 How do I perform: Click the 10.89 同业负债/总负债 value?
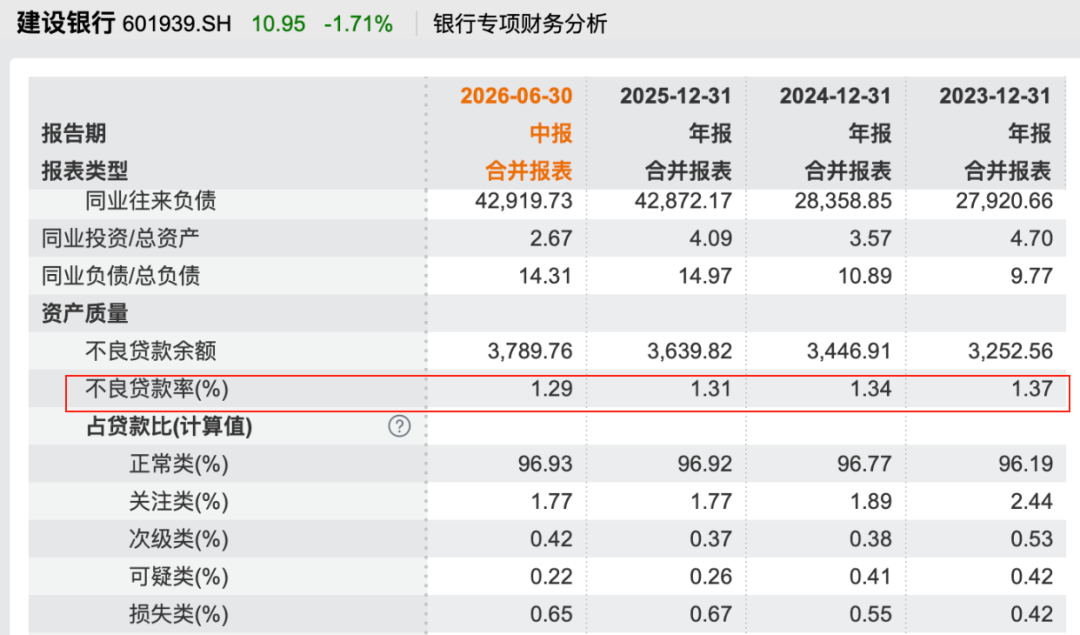865,275
